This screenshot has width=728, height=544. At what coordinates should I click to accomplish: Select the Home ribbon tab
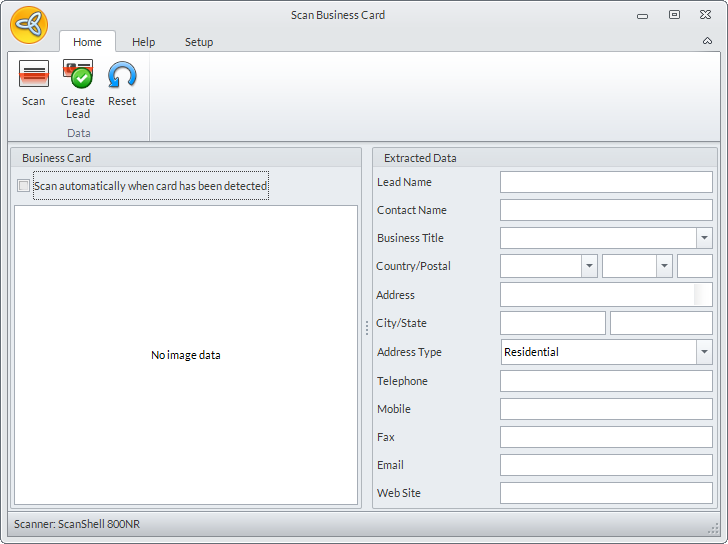(87, 42)
